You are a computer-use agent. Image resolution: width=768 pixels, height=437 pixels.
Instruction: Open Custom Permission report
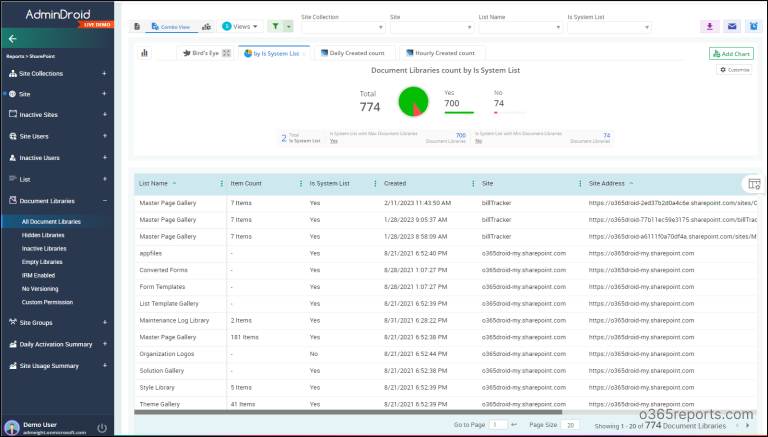[47, 302]
